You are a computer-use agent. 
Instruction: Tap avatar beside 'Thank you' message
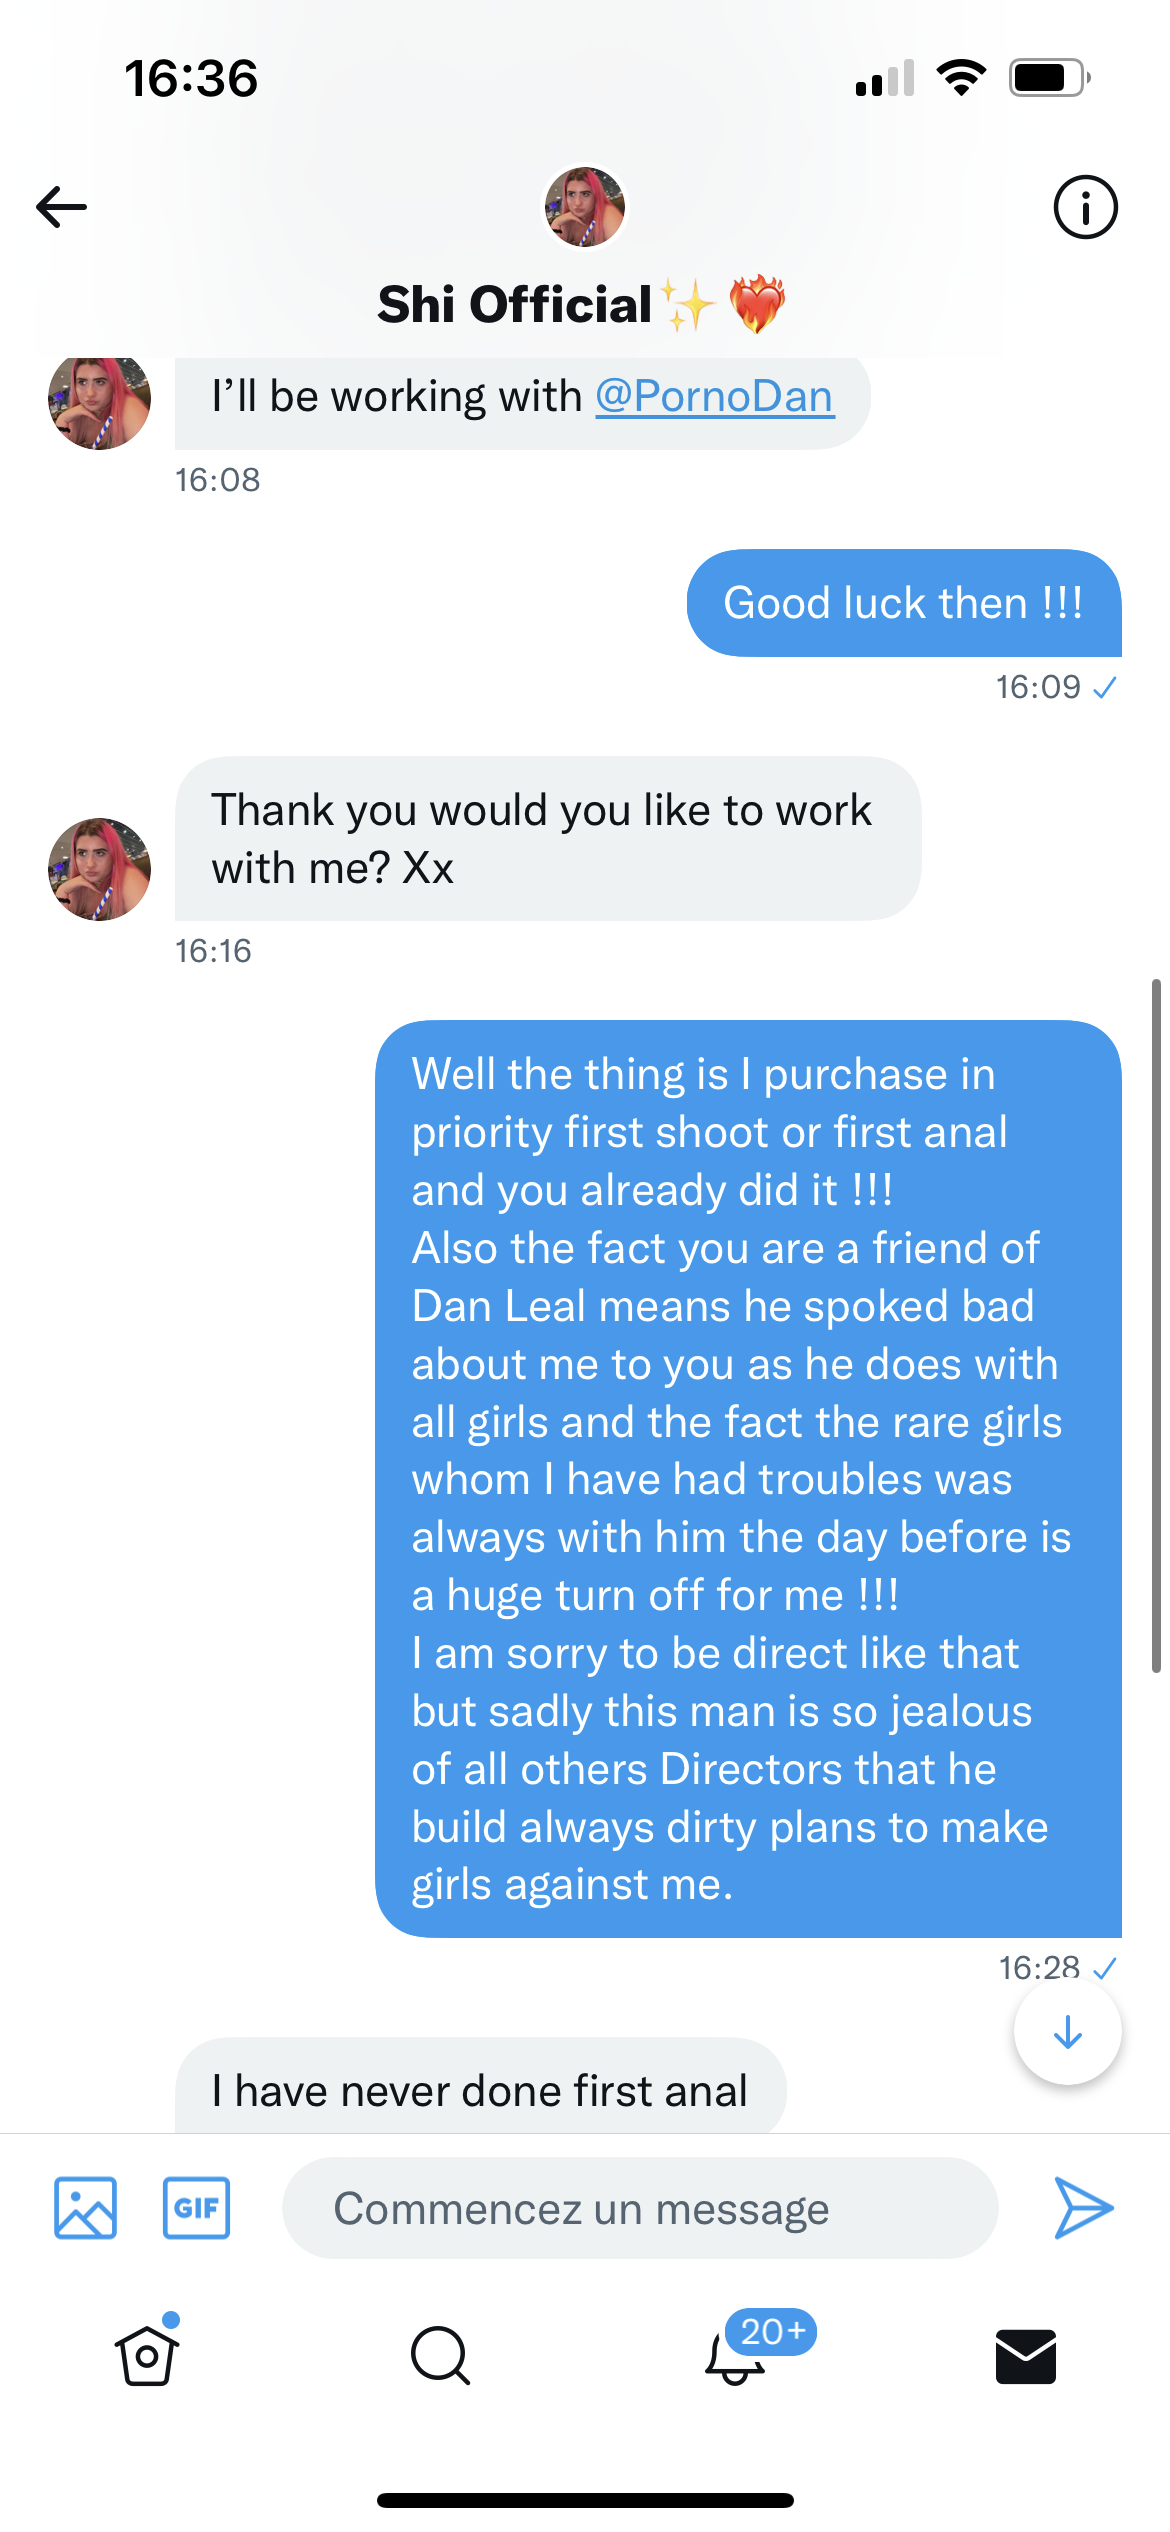(x=100, y=869)
